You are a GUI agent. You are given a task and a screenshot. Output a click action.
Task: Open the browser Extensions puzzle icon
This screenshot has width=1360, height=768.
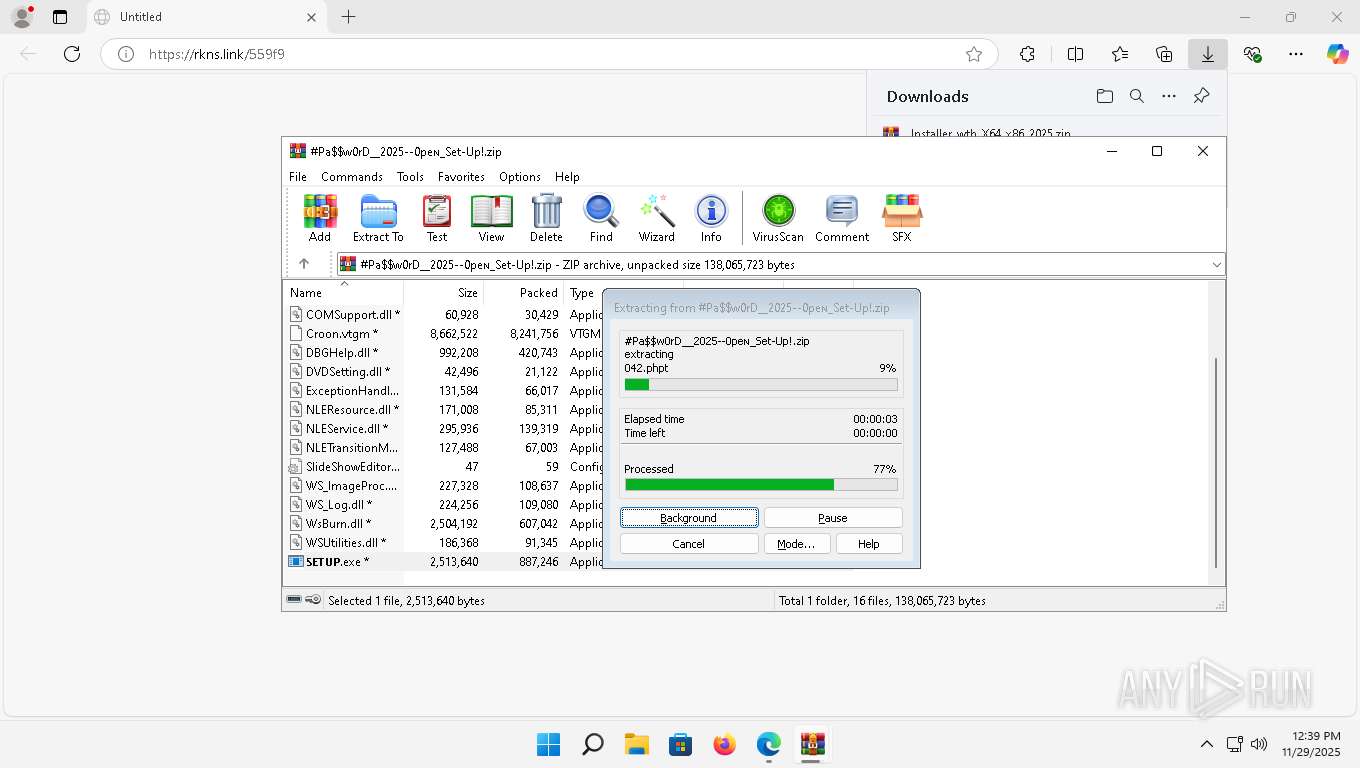click(1027, 54)
